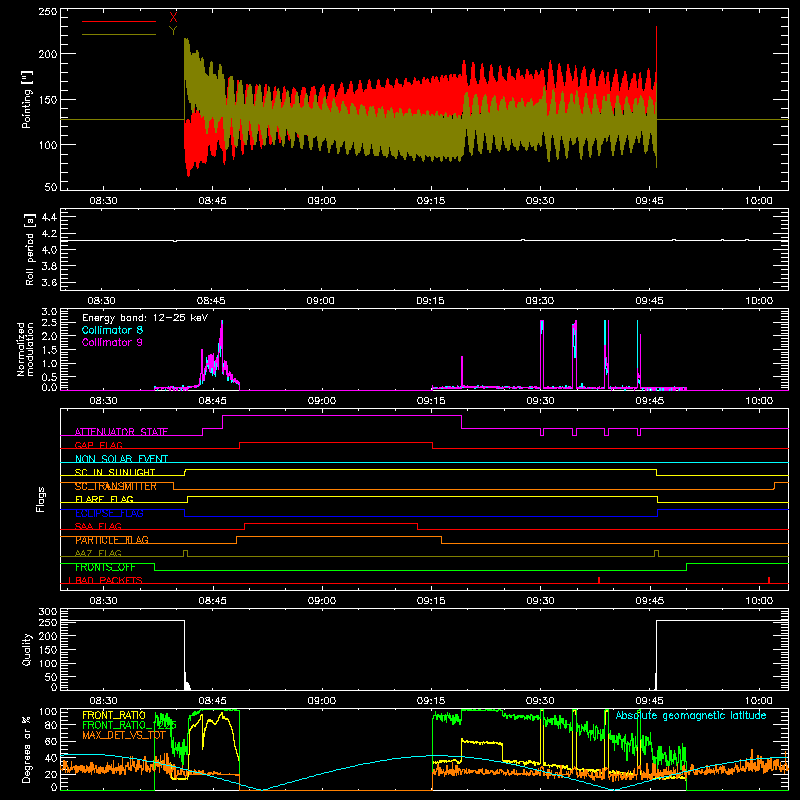The image size is (800, 800).
Task: Click the NON_SOLAR_EVENT flag label
Action: click(x=121, y=459)
